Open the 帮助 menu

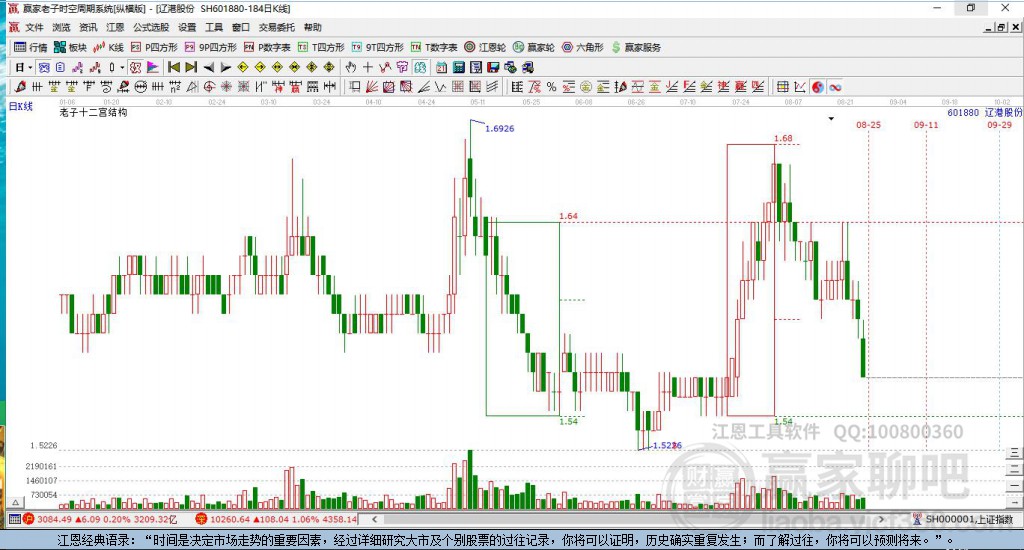pyautogui.click(x=312, y=27)
